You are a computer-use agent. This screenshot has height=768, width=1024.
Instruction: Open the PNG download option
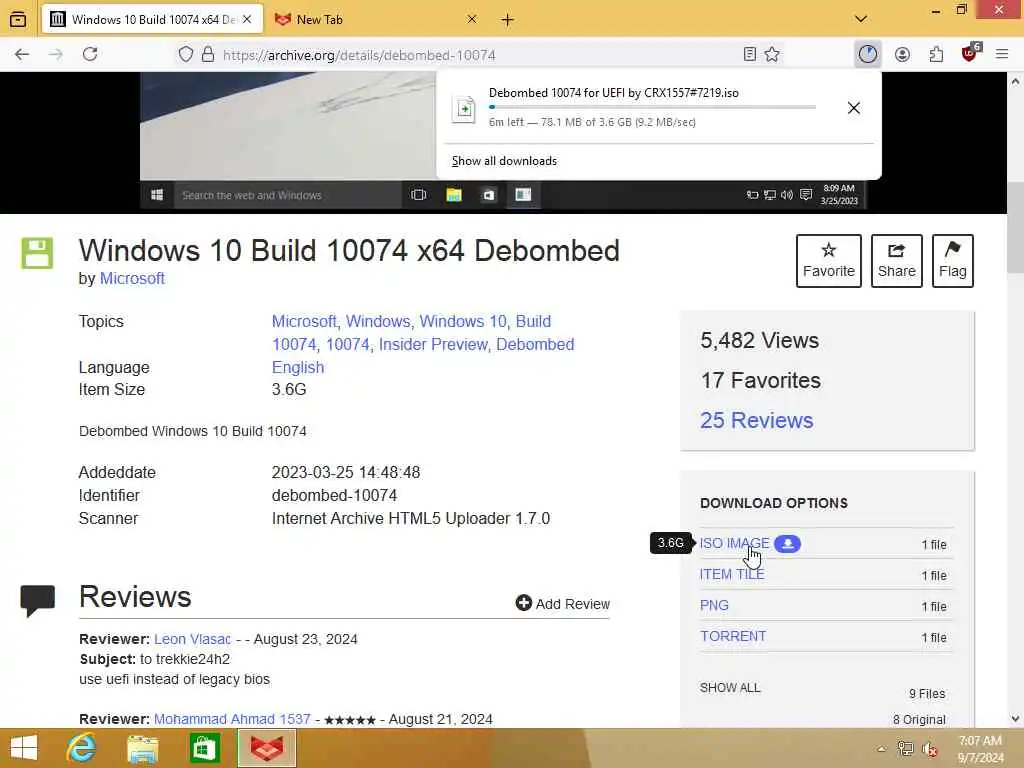point(714,605)
